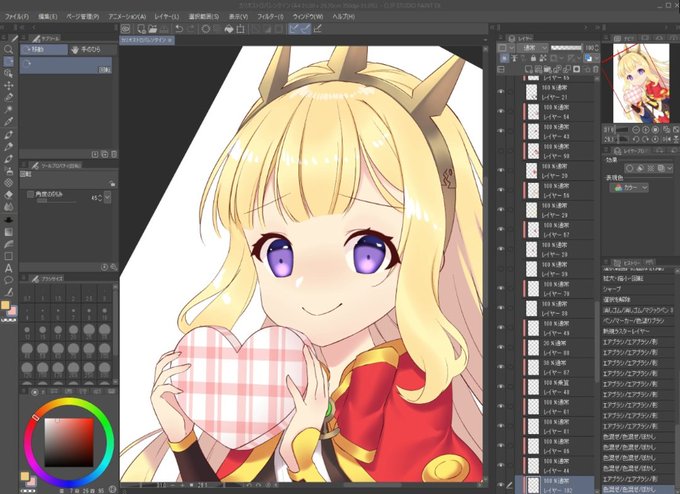Pick shade in color square

69,442
